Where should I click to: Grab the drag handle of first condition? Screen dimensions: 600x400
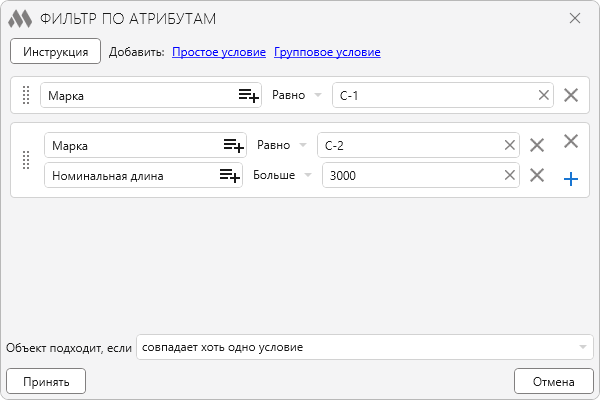coord(27,95)
